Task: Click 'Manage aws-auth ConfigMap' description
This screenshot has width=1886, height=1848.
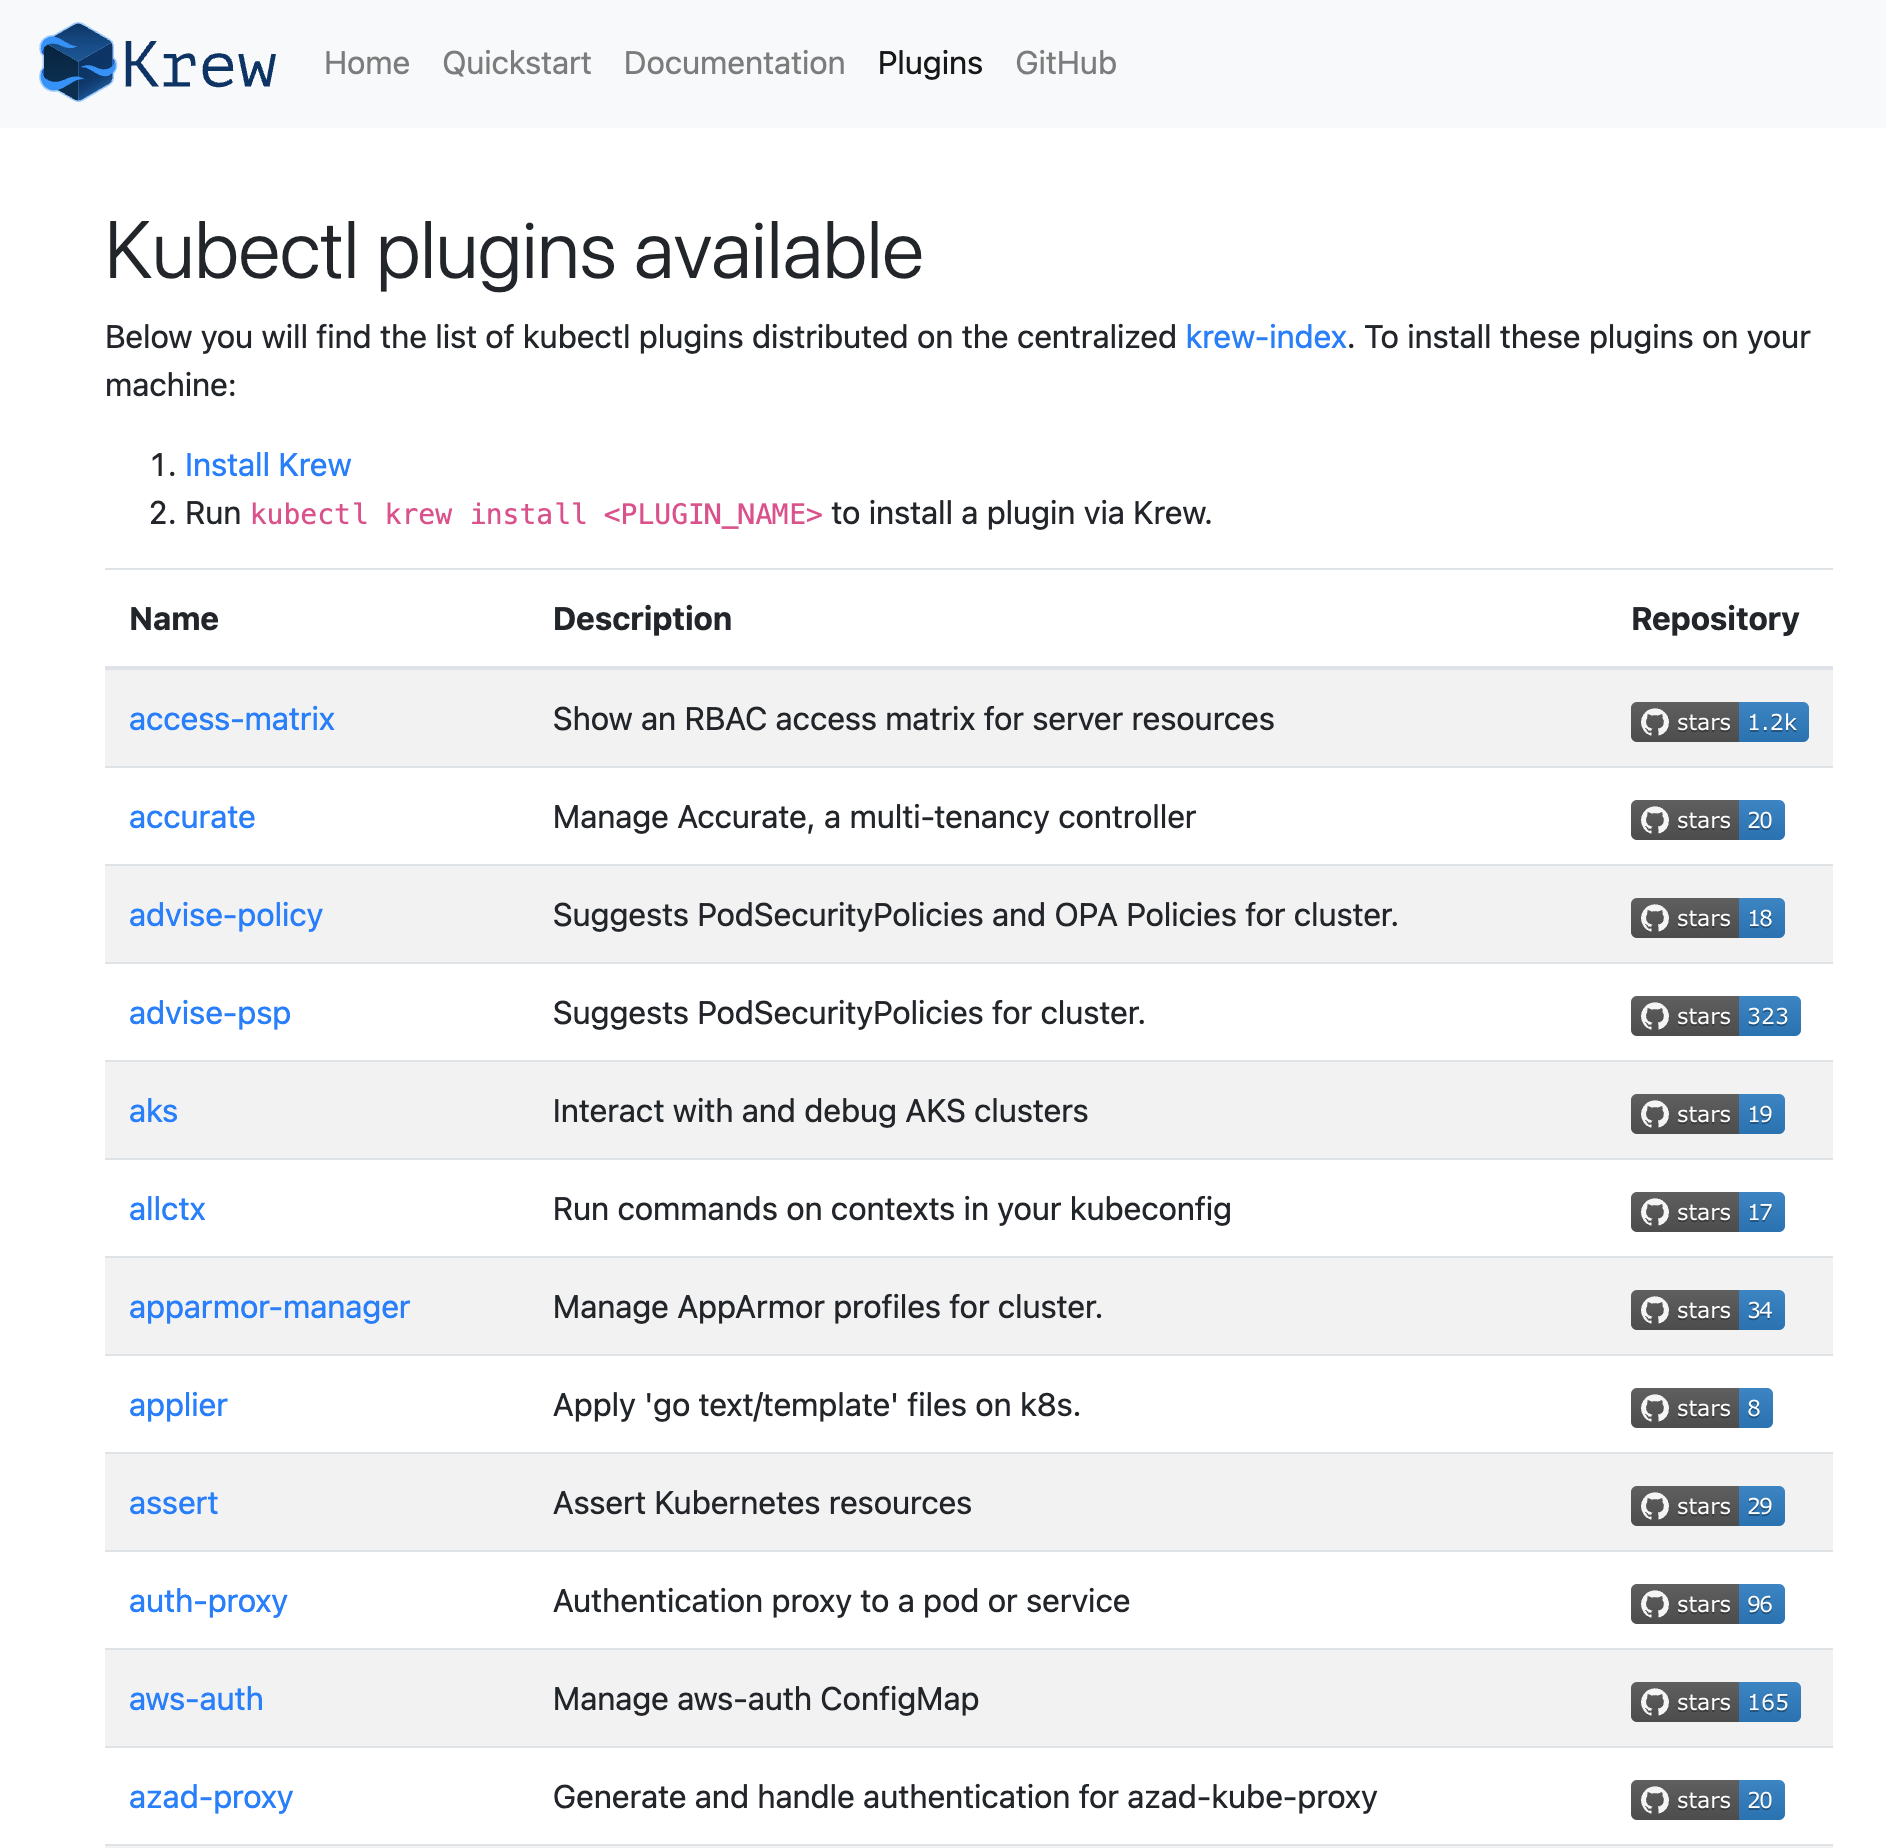Action: [x=766, y=1699]
